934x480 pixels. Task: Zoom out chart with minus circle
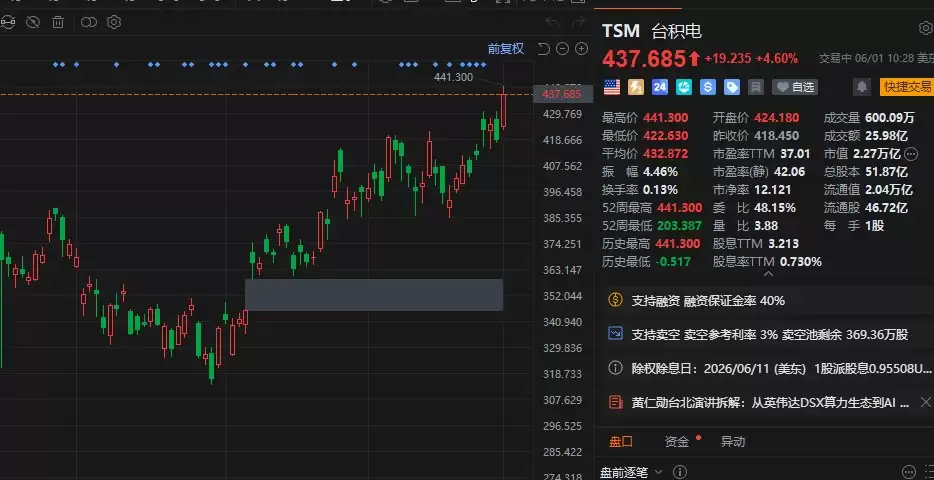click(562, 49)
